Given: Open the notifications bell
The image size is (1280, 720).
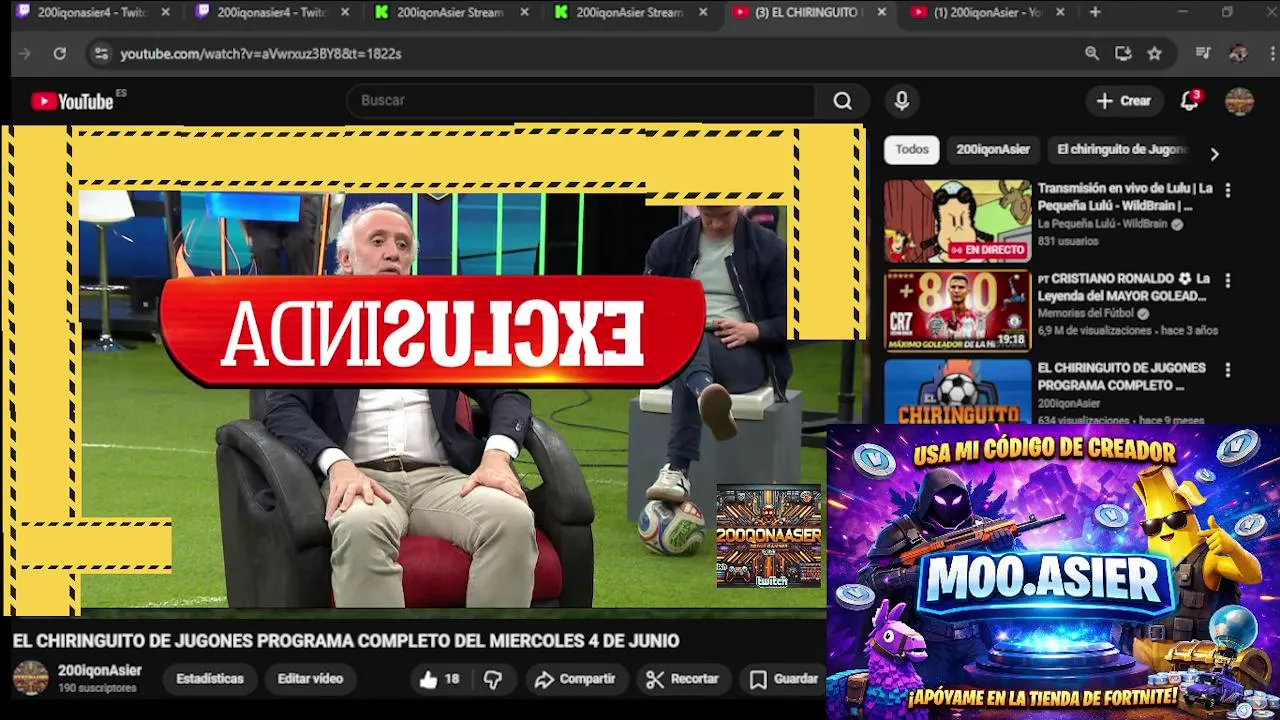Looking at the screenshot, I should coord(1189,101).
